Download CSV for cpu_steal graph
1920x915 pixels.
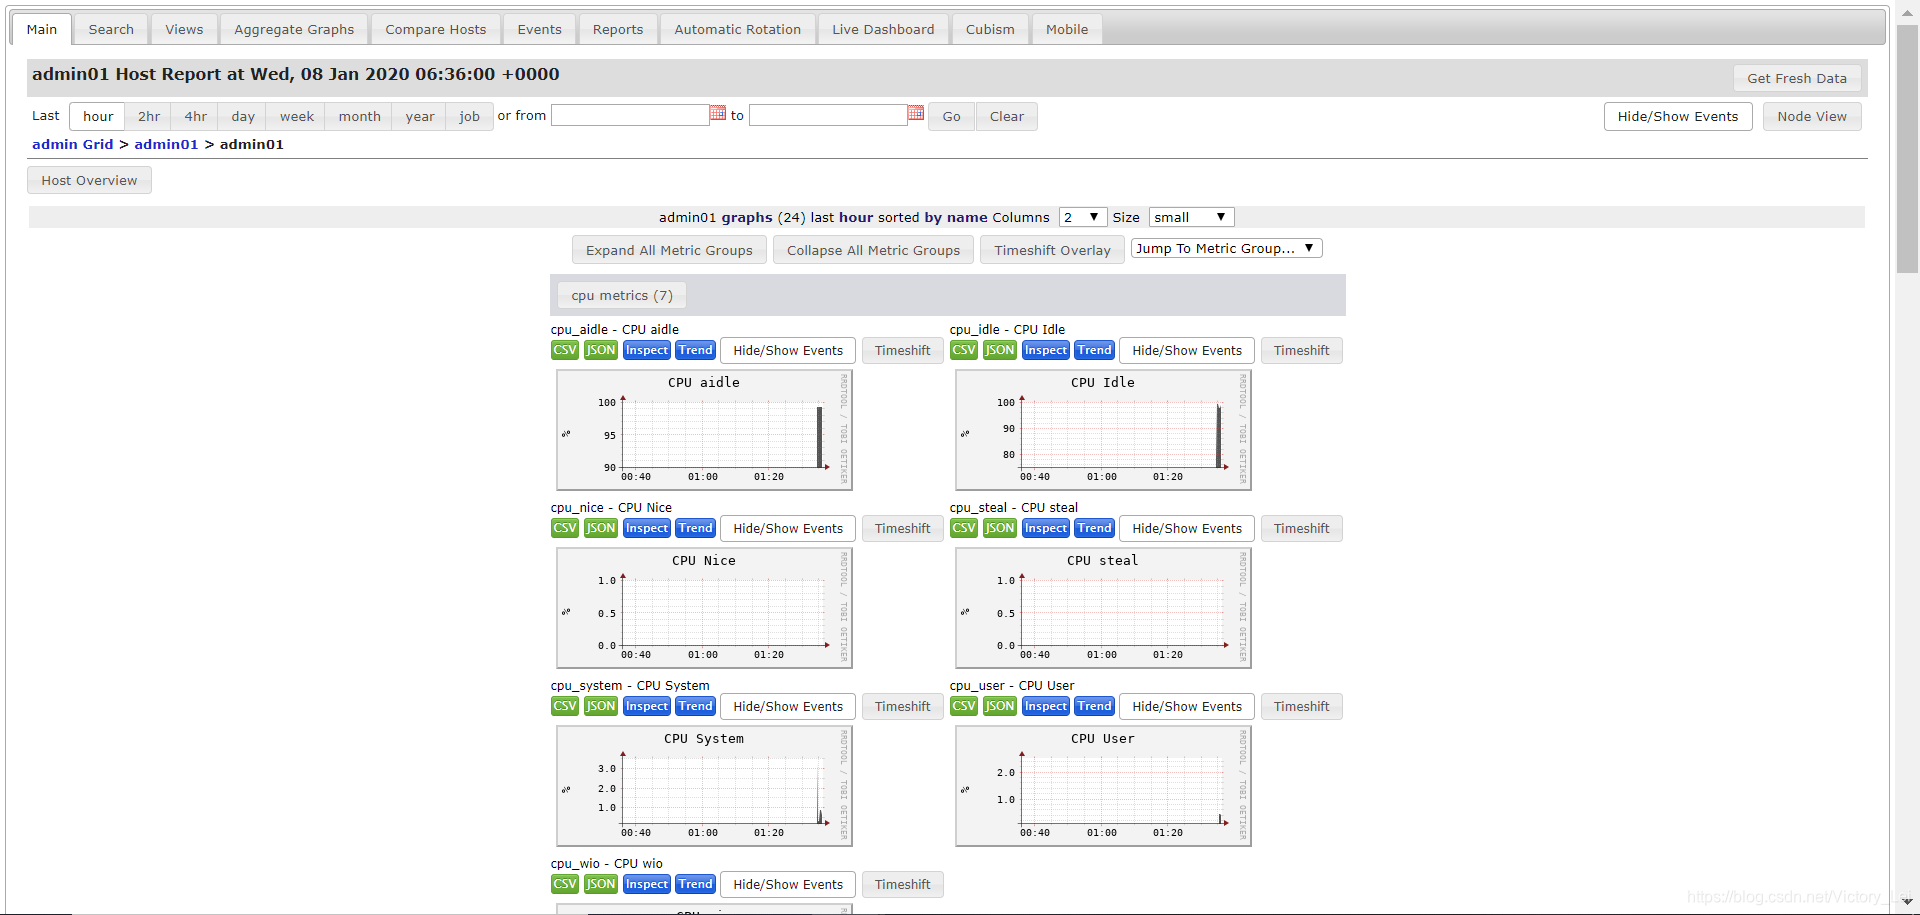pos(964,528)
